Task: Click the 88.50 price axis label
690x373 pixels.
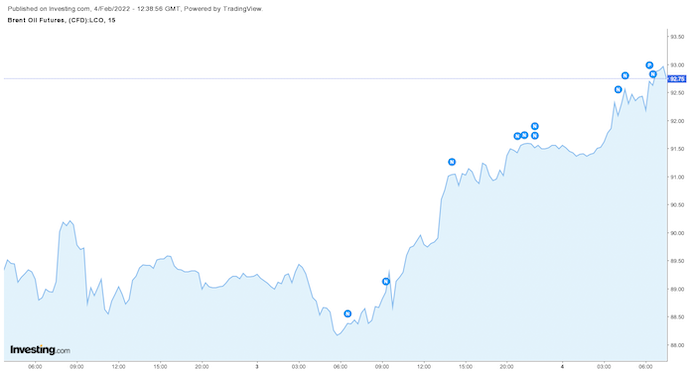Action: pos(677,317)
